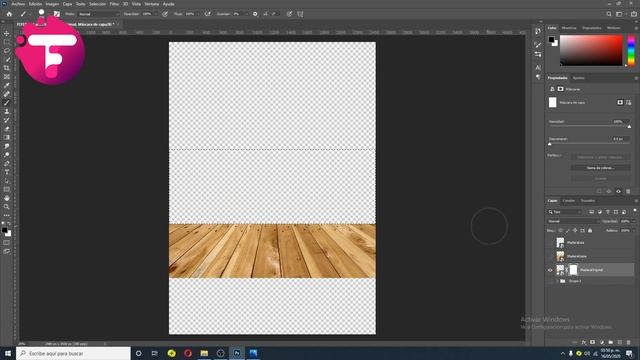Select the Lasso tool
This screenshot has width=640, height=360.
point(7,51)
